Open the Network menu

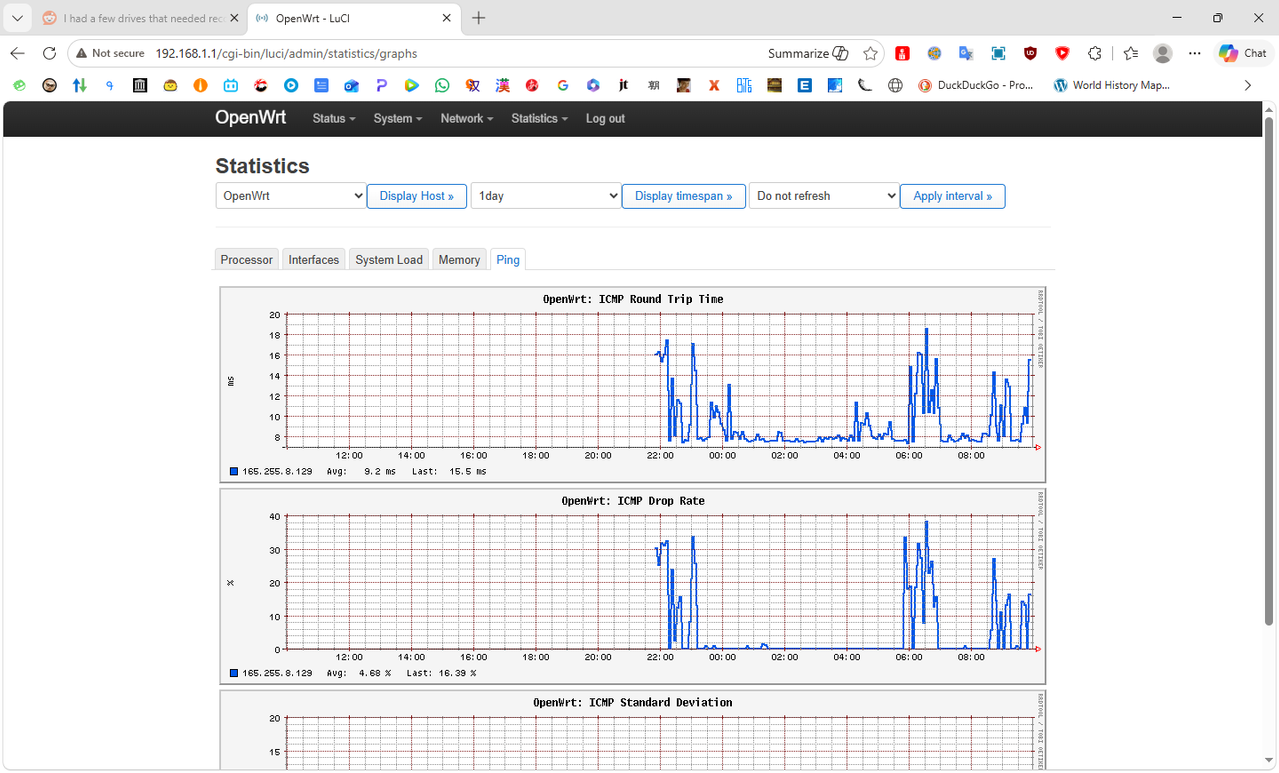[467, 118]
